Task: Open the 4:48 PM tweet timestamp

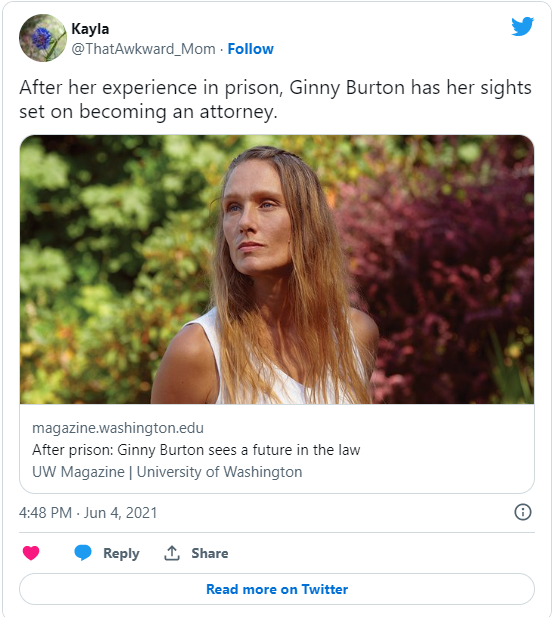Action: pos(45,513)
